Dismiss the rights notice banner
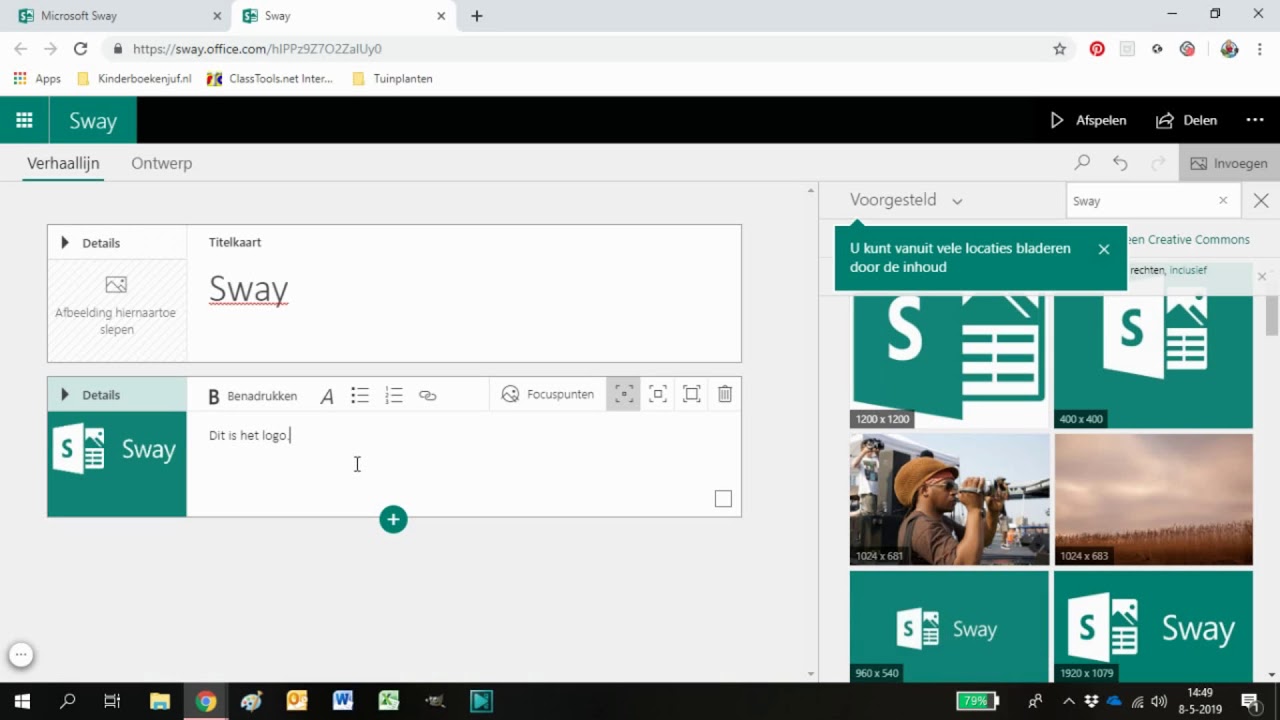Screen dimensions: 1280x720 click(x=1261, y=277)
